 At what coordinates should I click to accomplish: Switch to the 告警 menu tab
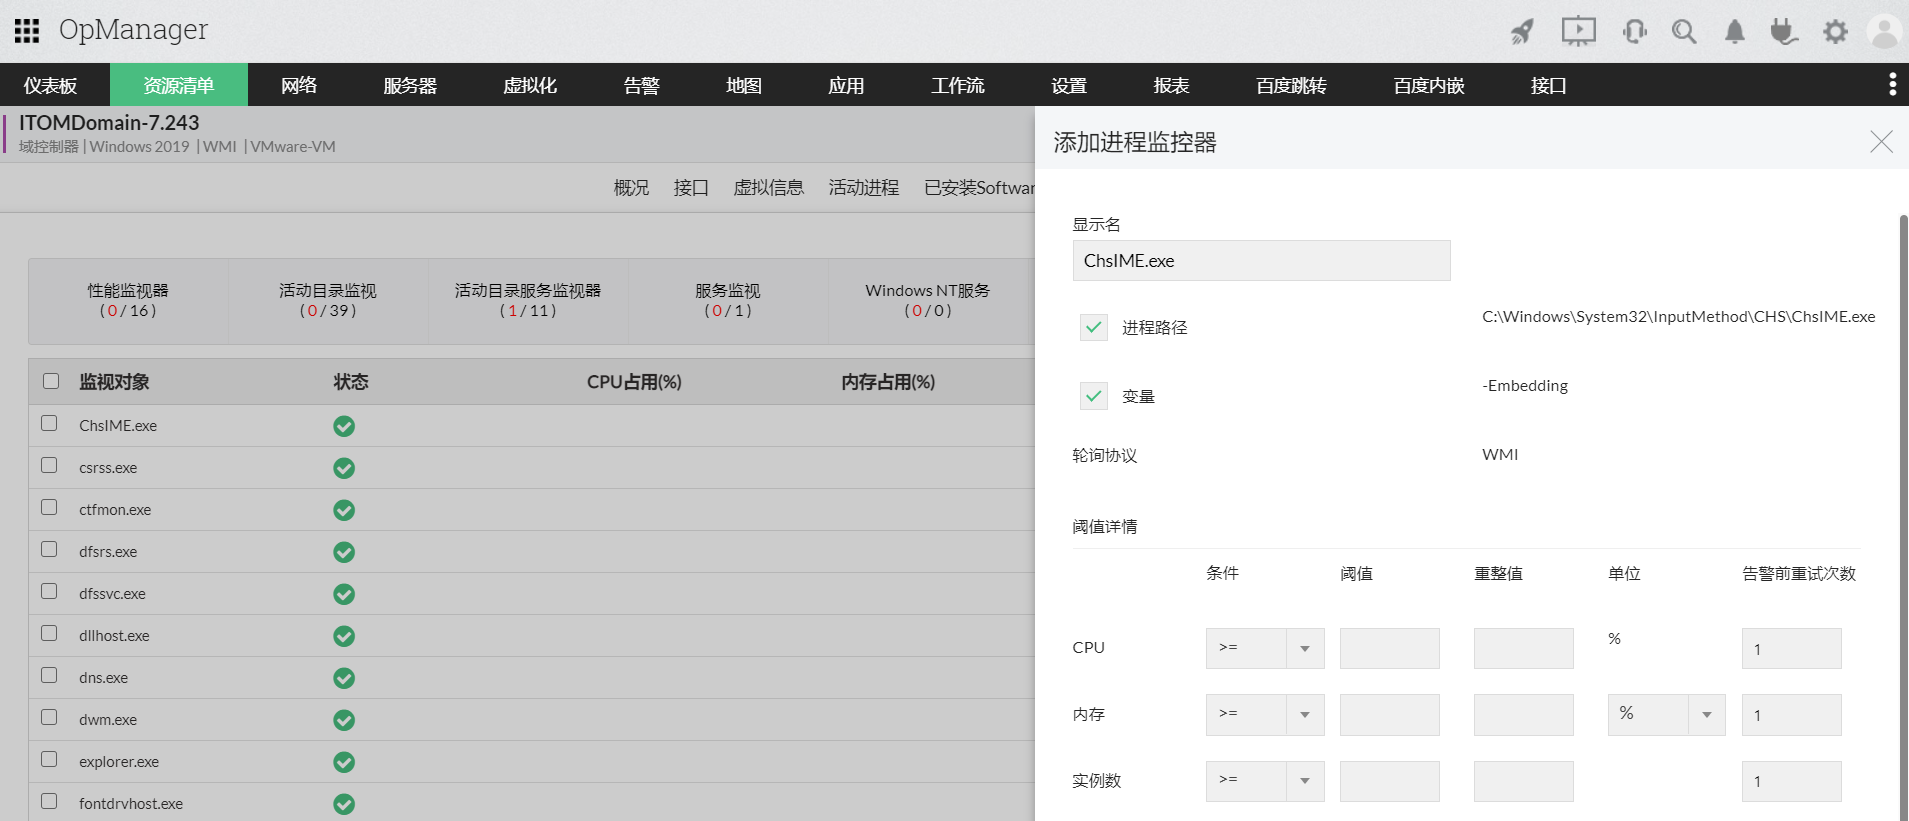click(641, 86)
